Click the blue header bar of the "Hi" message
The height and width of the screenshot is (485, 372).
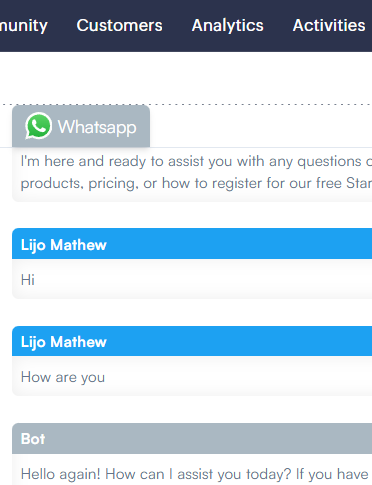tap(192, 244)
